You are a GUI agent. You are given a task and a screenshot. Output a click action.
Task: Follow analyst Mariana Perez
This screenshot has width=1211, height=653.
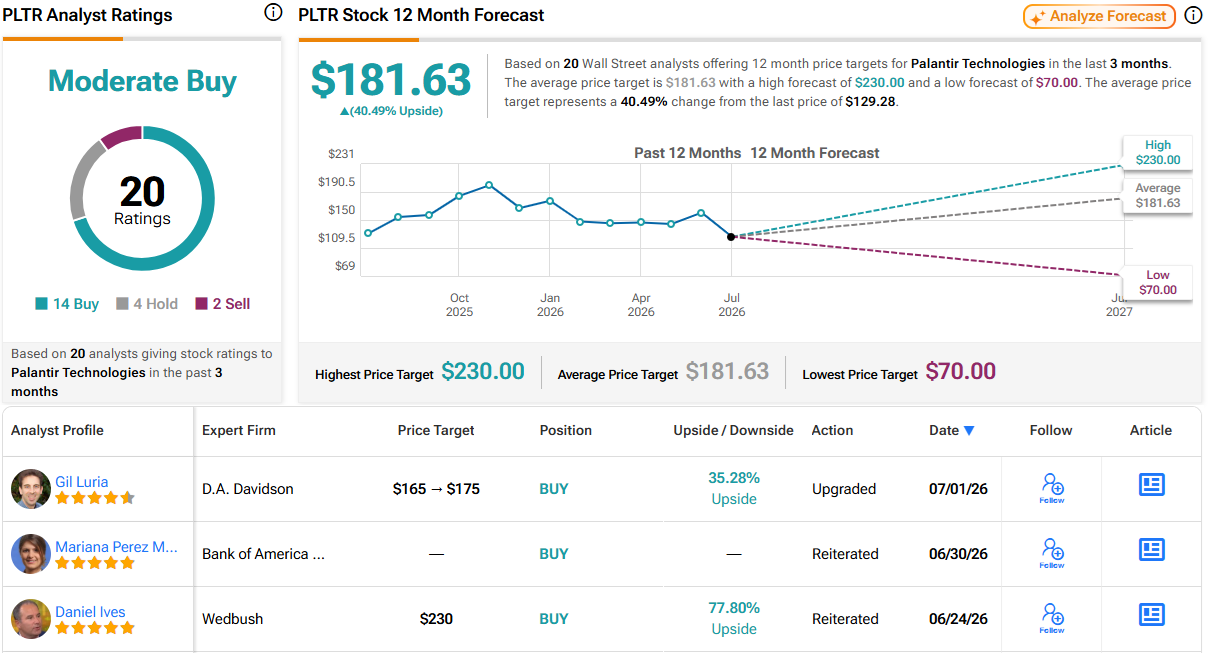[x=1052, y=554]
